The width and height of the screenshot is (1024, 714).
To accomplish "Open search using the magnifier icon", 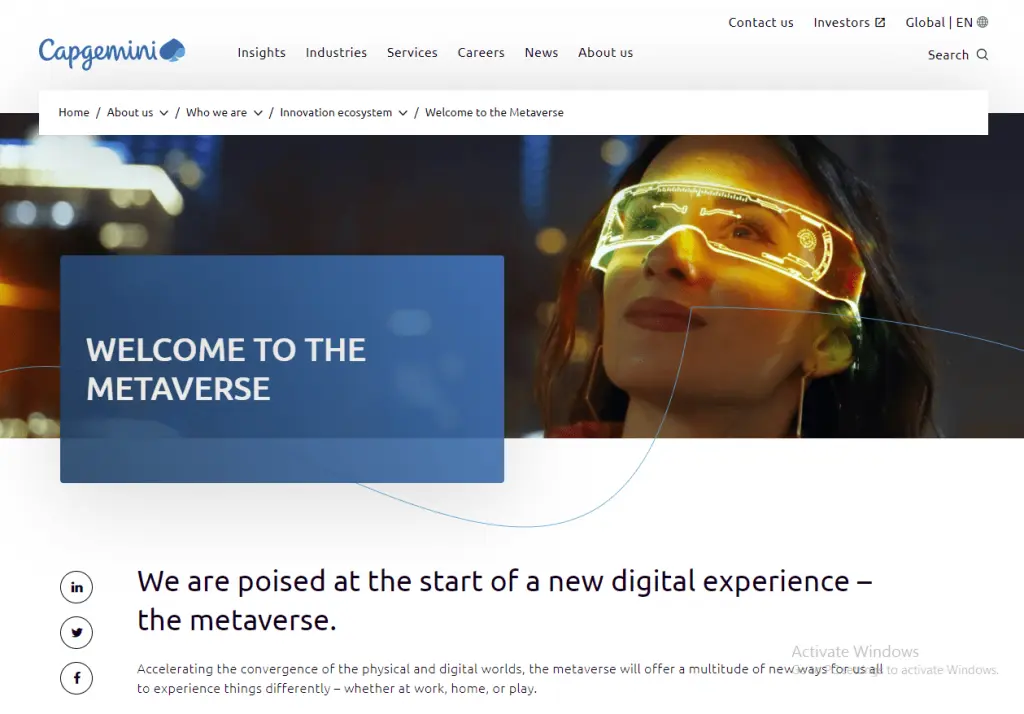I will coord(981,55).
